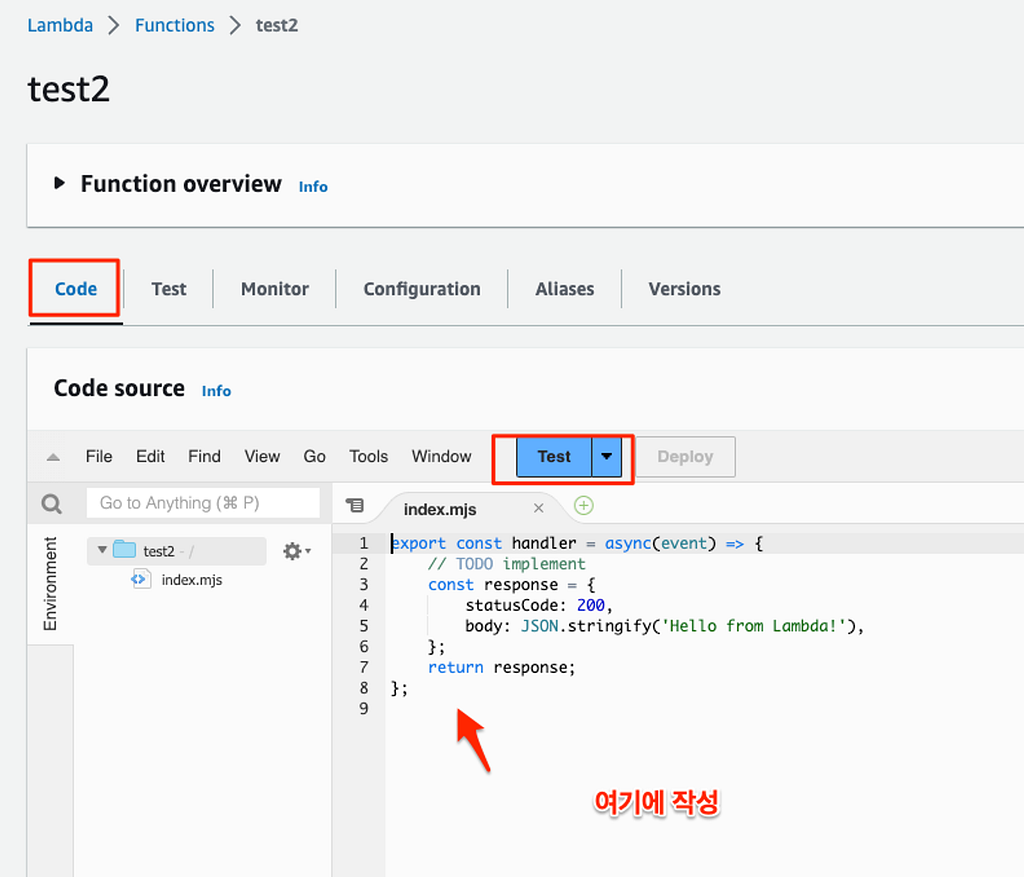
Task: Open the Test button dropdown arrow
Action: click(607, 456)
